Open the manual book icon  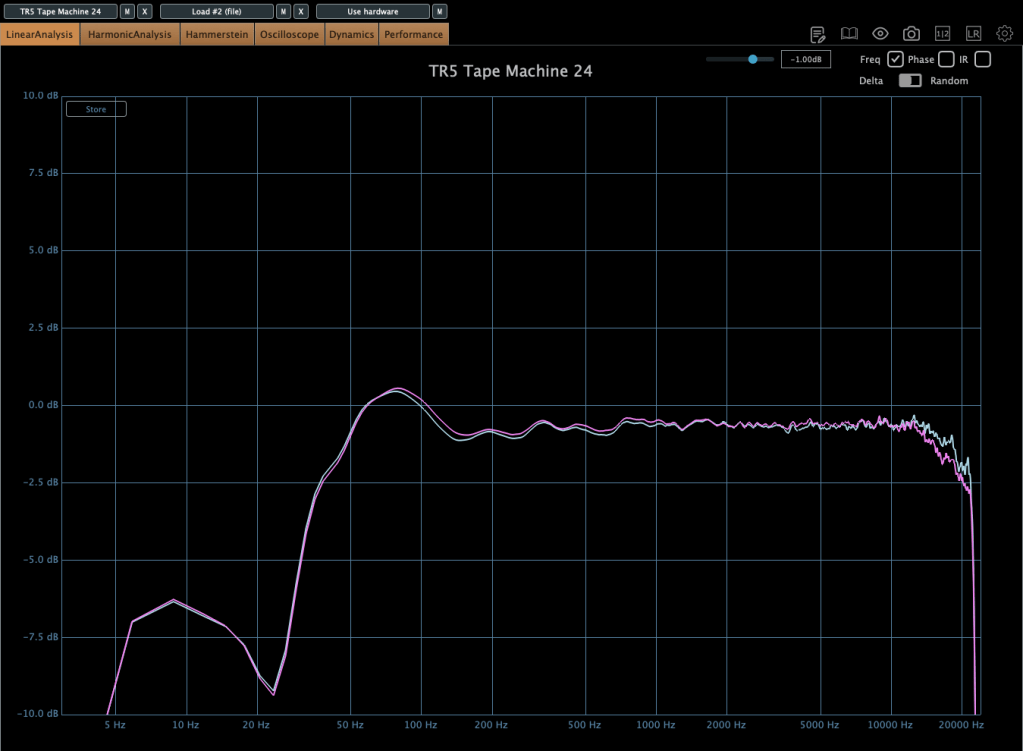tap(849, 34)
